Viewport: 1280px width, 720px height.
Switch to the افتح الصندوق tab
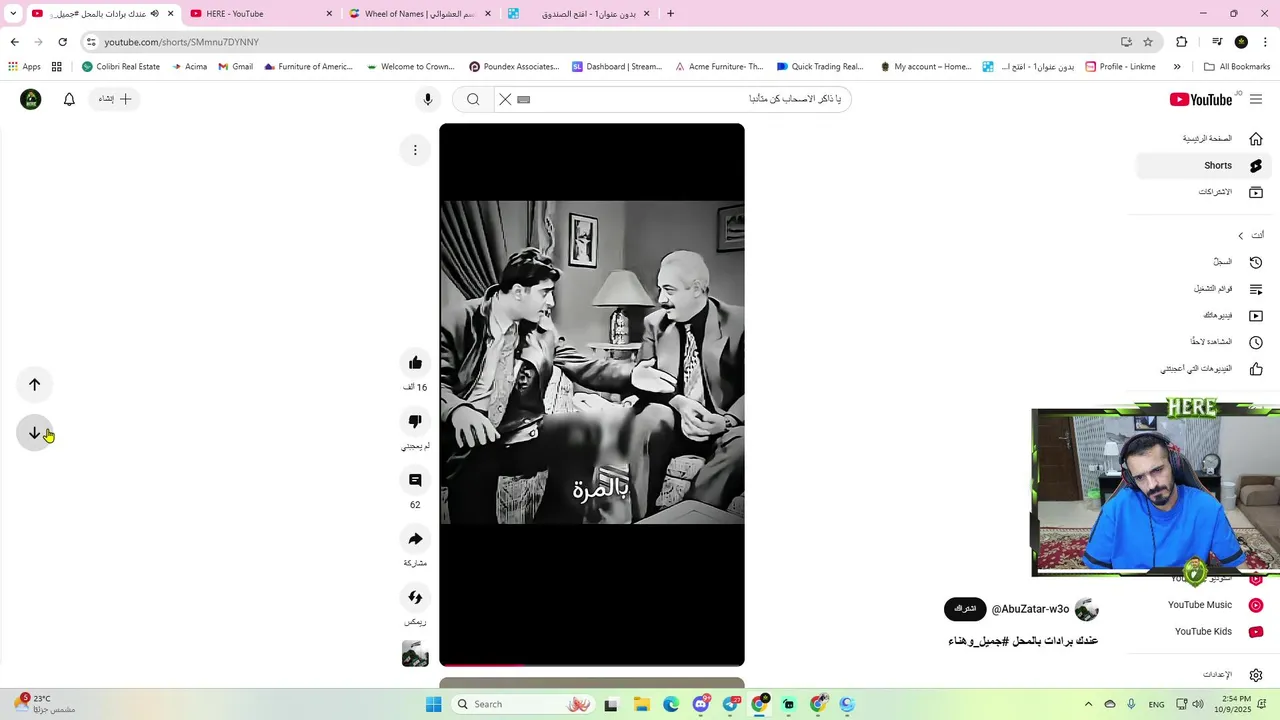tap(578, 14)
